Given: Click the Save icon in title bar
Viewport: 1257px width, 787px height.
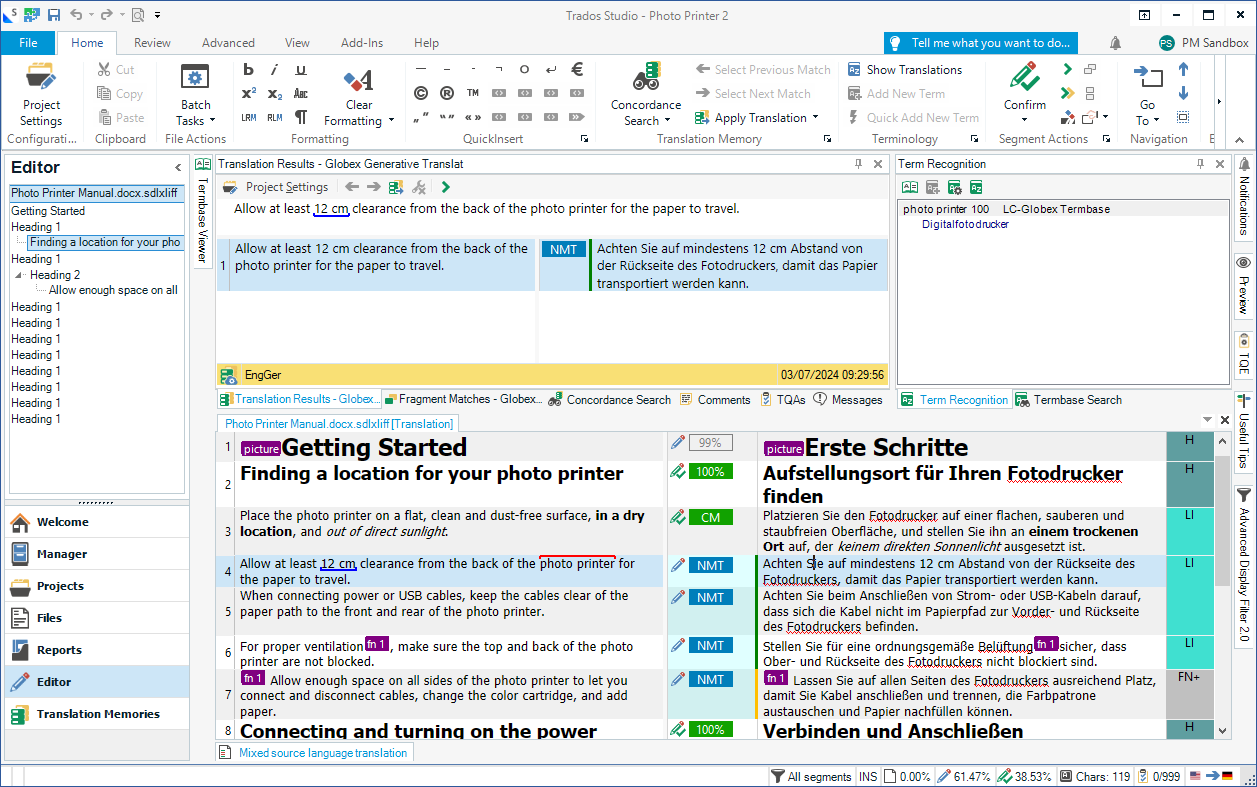Looking at the screenshot, I should [54, 15].
